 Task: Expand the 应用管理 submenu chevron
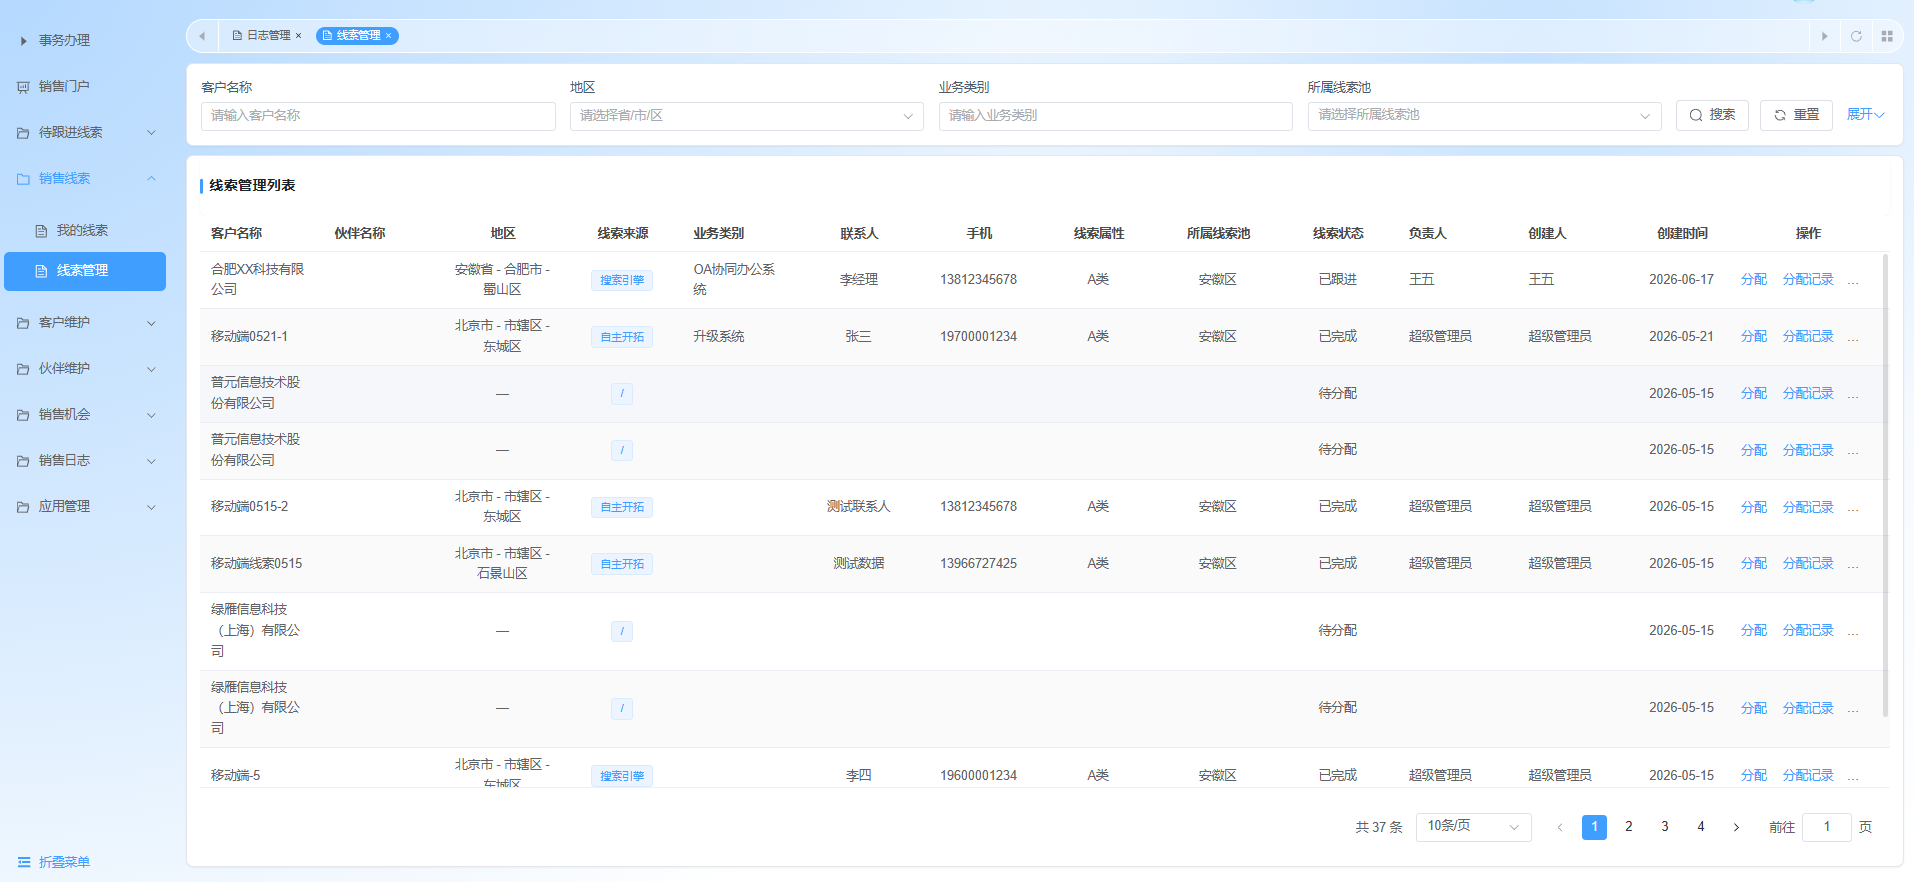tap(151, 507)
